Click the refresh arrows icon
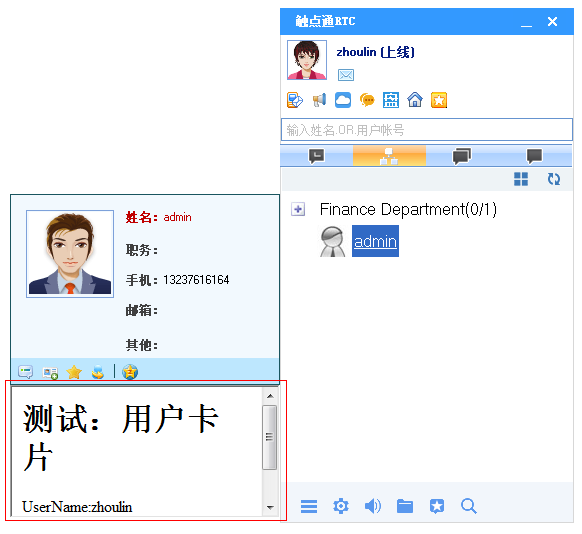 [x=554, y=179]
